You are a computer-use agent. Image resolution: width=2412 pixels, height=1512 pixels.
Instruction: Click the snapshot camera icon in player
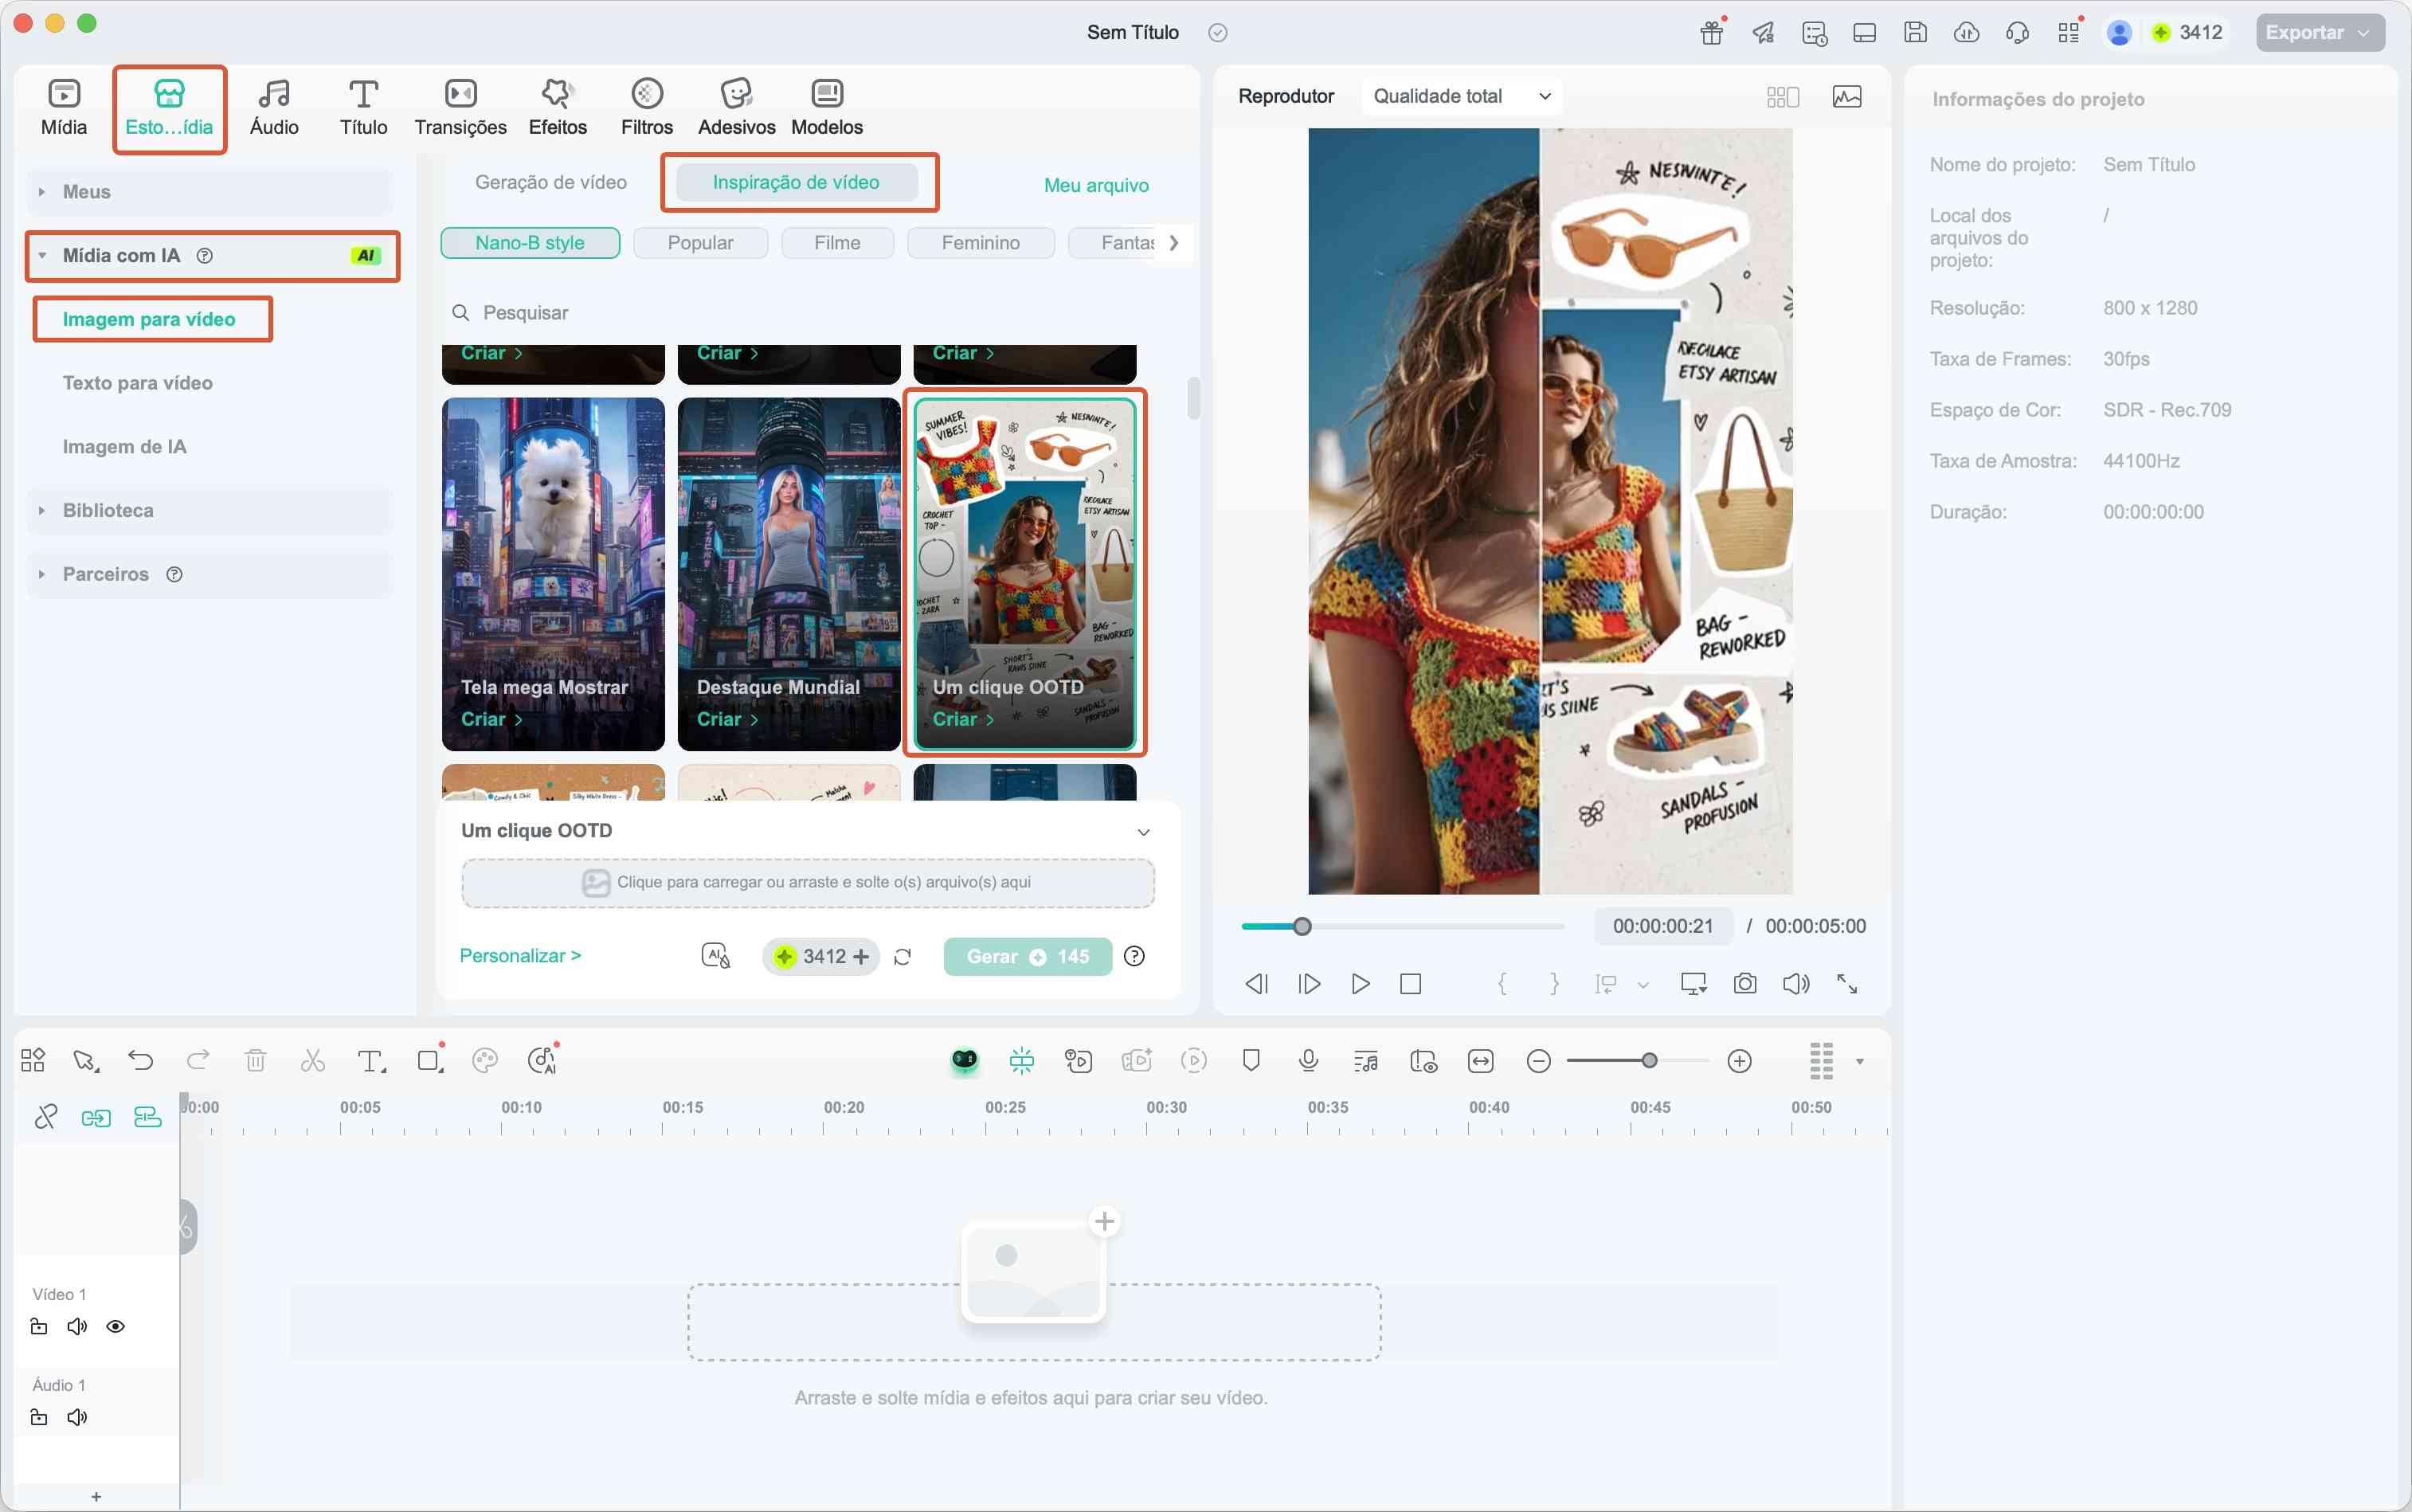pos(1744,984)
